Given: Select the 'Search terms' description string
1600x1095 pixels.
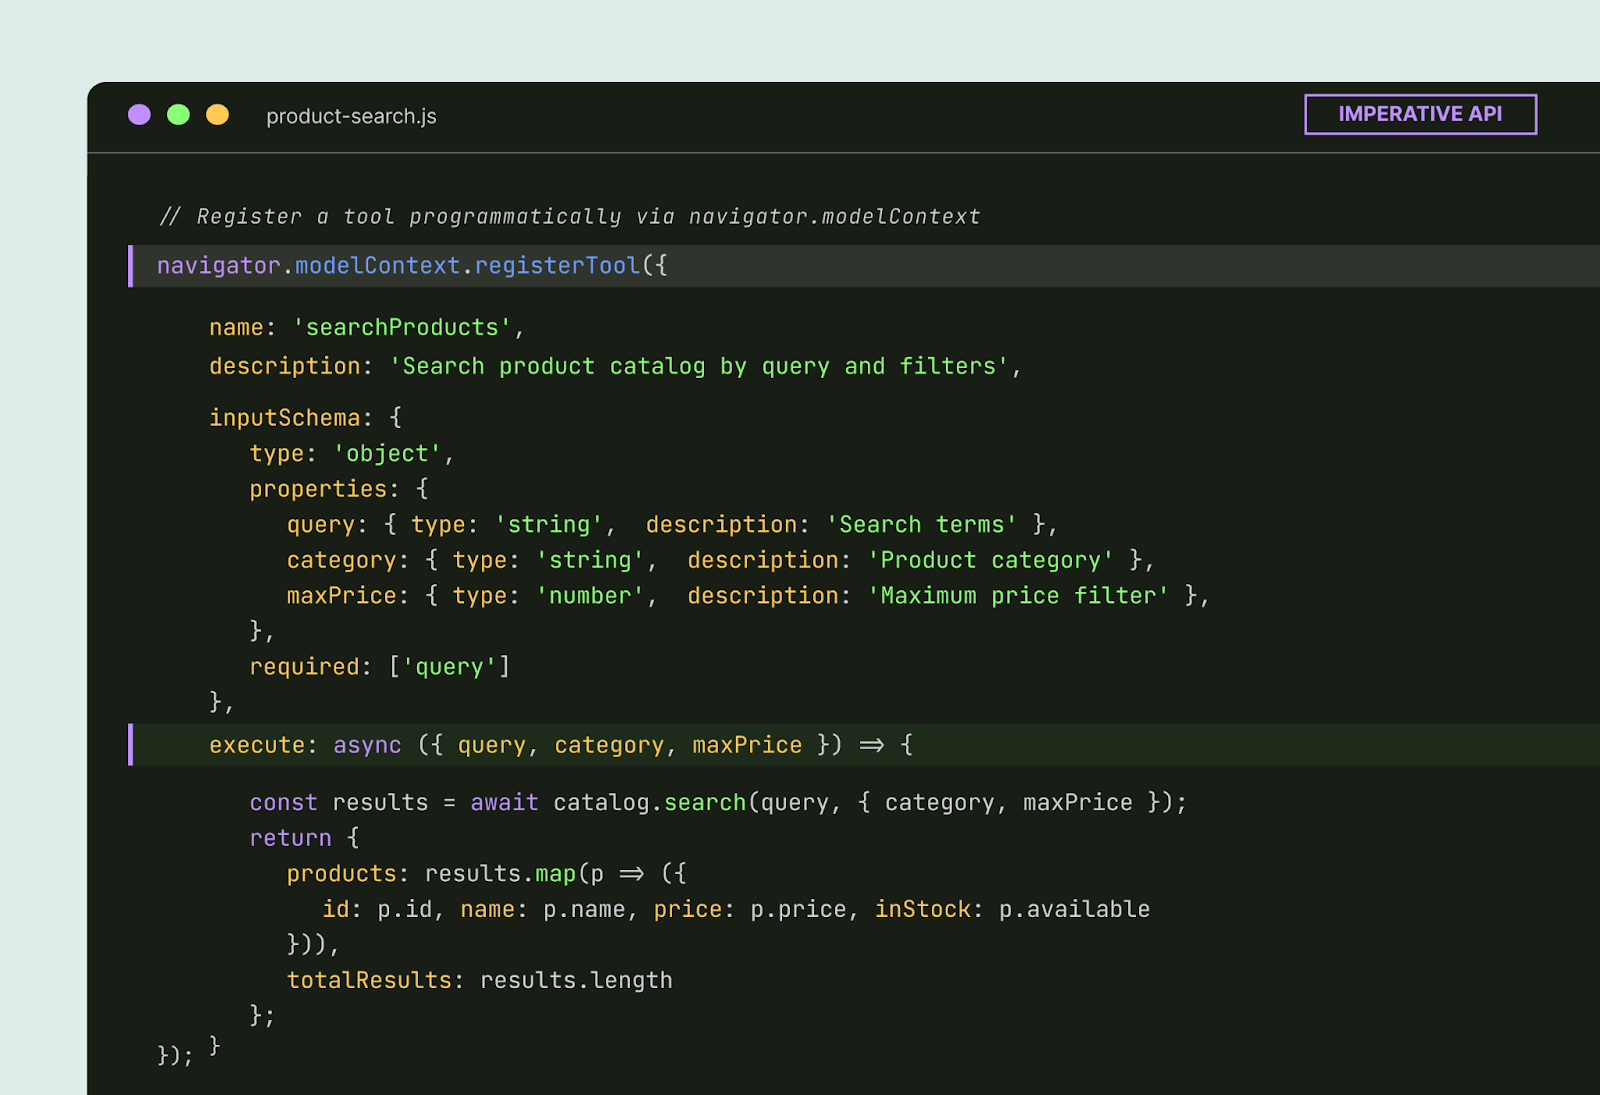Looking at the screenshot, I should pyautogui.click(x=922, y=523).
